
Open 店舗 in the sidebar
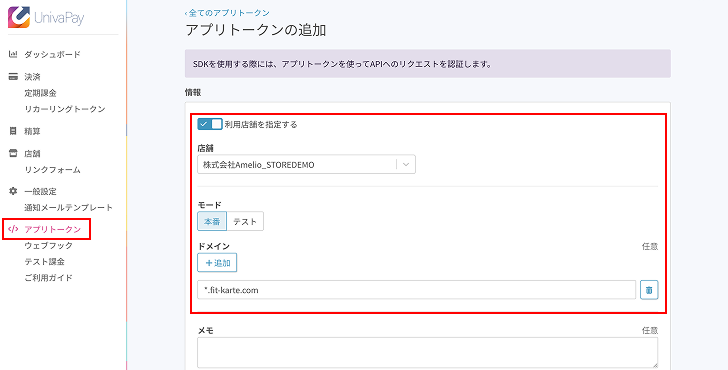coord(32,153)
